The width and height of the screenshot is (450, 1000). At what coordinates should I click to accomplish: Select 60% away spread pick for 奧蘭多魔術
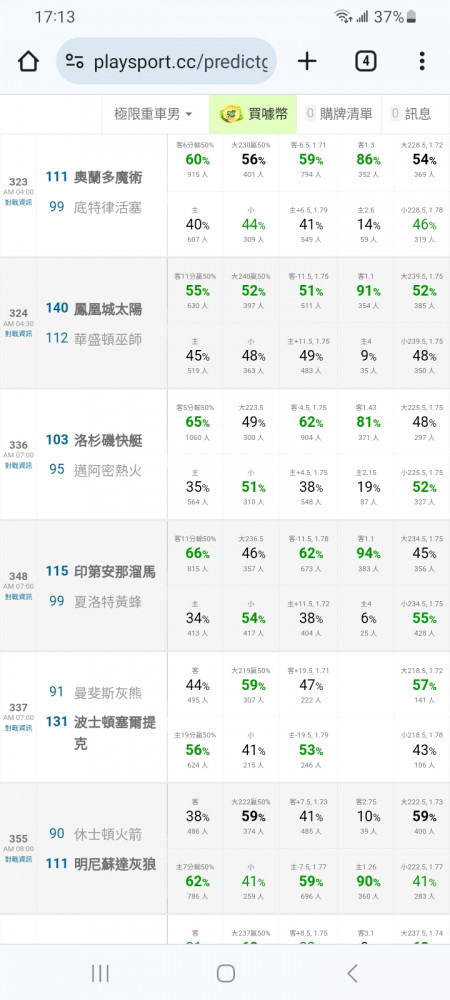(x=195, y=159)
